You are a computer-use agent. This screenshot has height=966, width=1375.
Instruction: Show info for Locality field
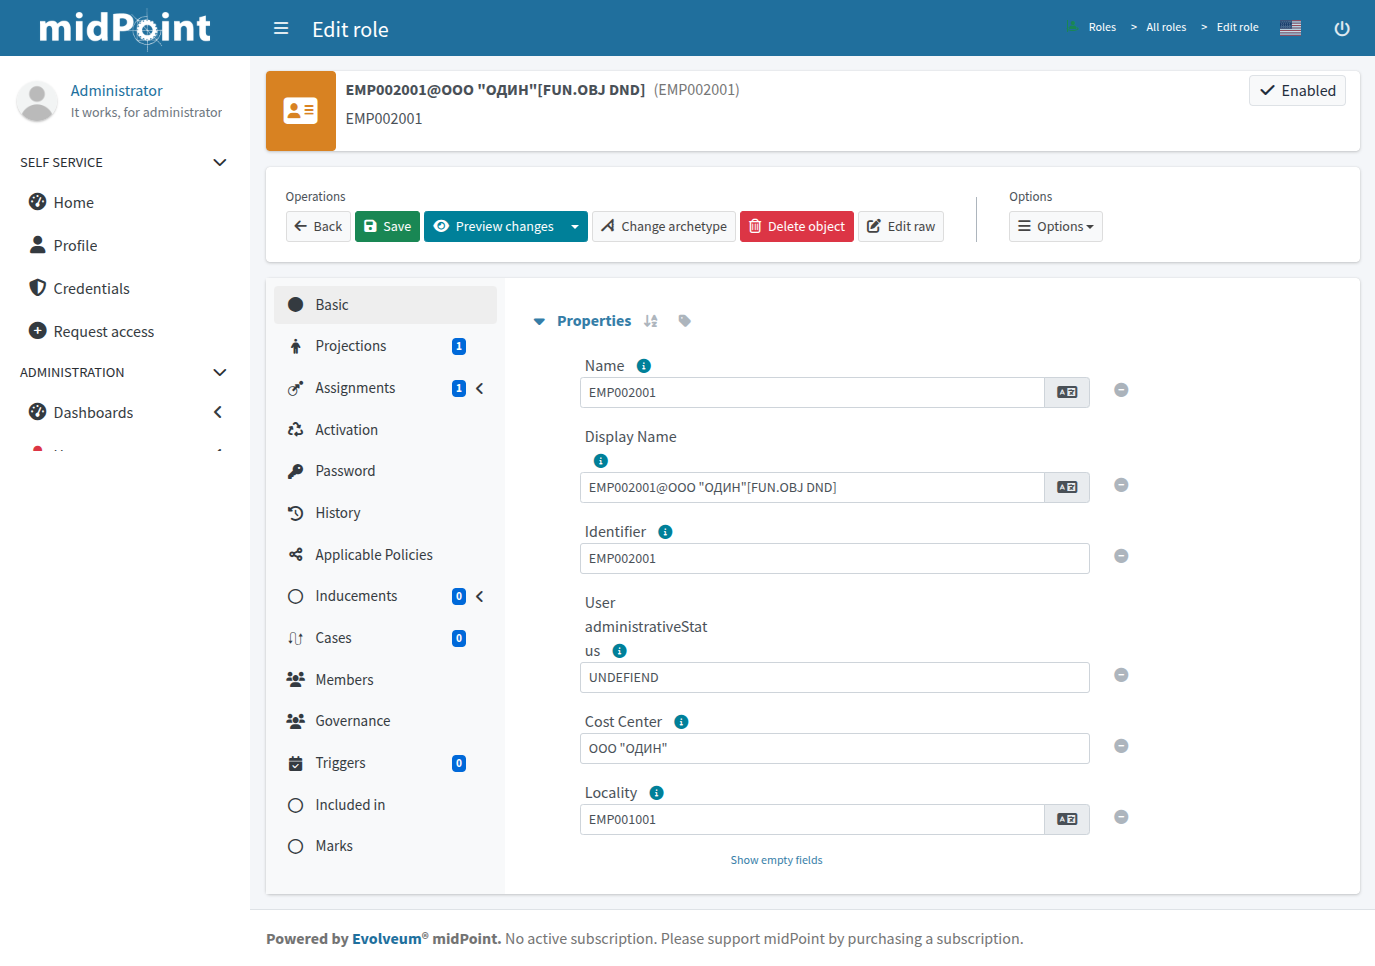click(657, 793)
